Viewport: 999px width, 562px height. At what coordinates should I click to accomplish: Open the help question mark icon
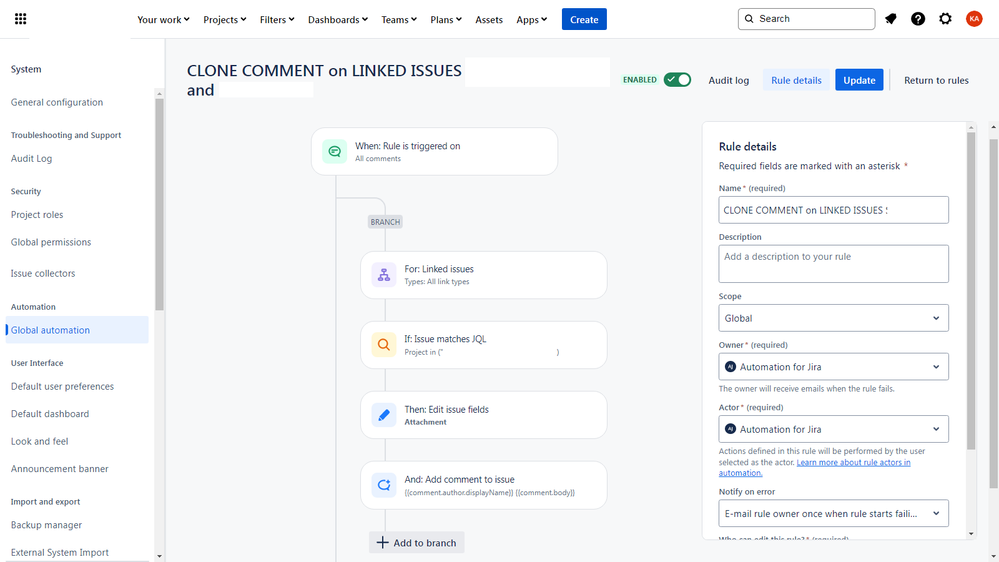click(x=917, y=19)
